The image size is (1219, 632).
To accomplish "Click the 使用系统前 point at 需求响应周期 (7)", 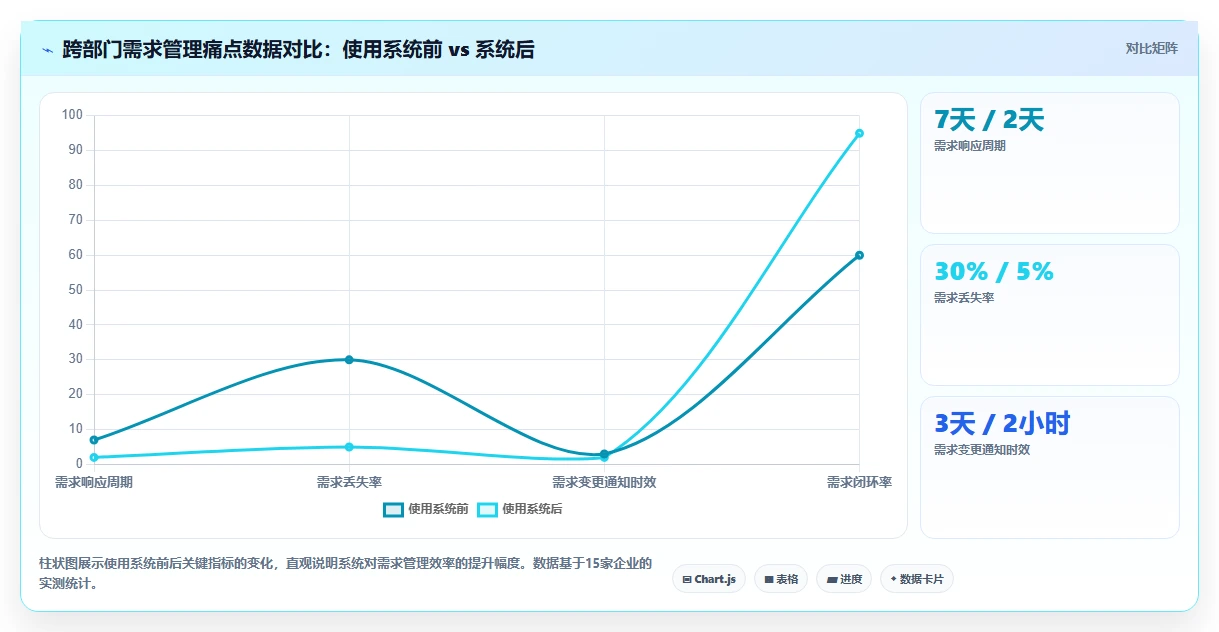I will click(x=94, y=440).
